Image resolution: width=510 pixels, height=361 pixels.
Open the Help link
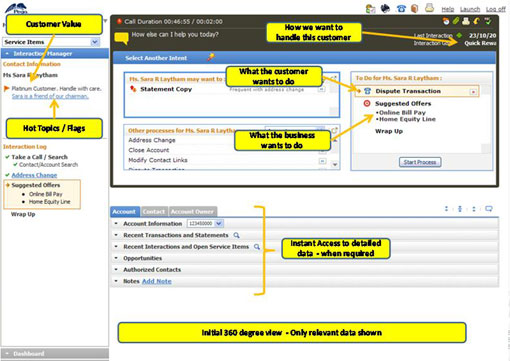[448, 9]
